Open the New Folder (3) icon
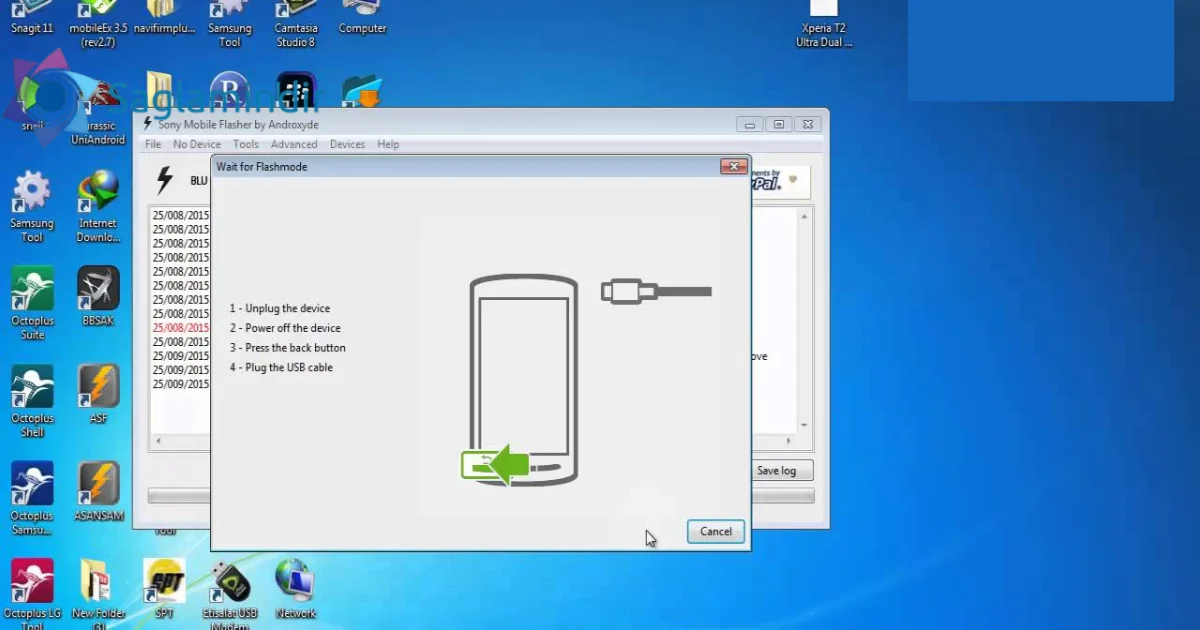The height and width of the screenshot is (630, 1200). pyautogui.click(x=98, y=595)
